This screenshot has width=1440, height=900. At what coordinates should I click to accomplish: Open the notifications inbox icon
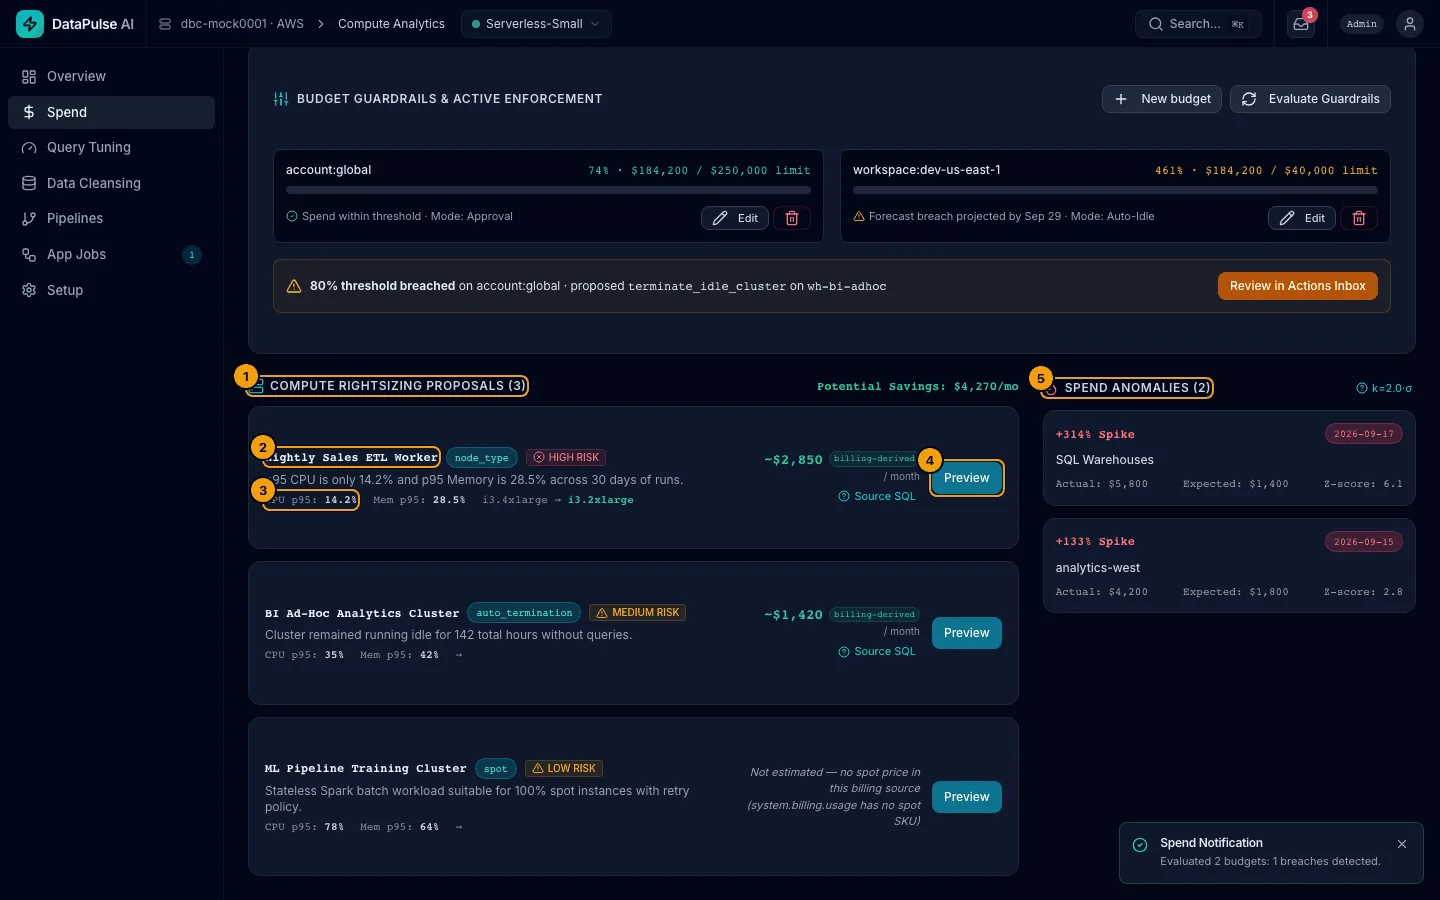[x=1301, y=24]
